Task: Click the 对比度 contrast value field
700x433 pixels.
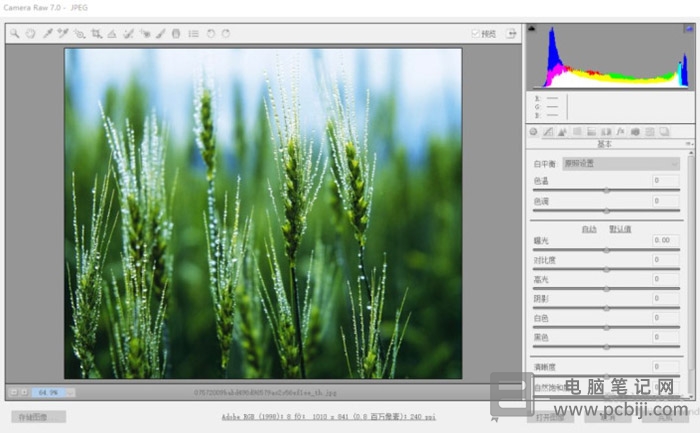Action: tap(666, 259)
